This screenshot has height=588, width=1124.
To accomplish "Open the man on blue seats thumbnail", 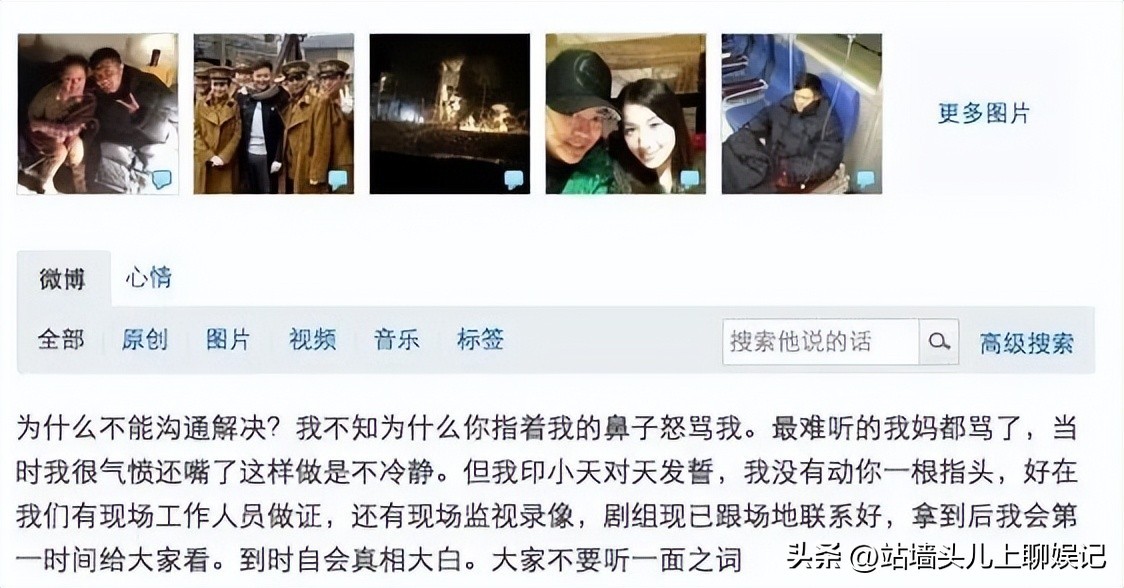I will (x=801, y=113).
